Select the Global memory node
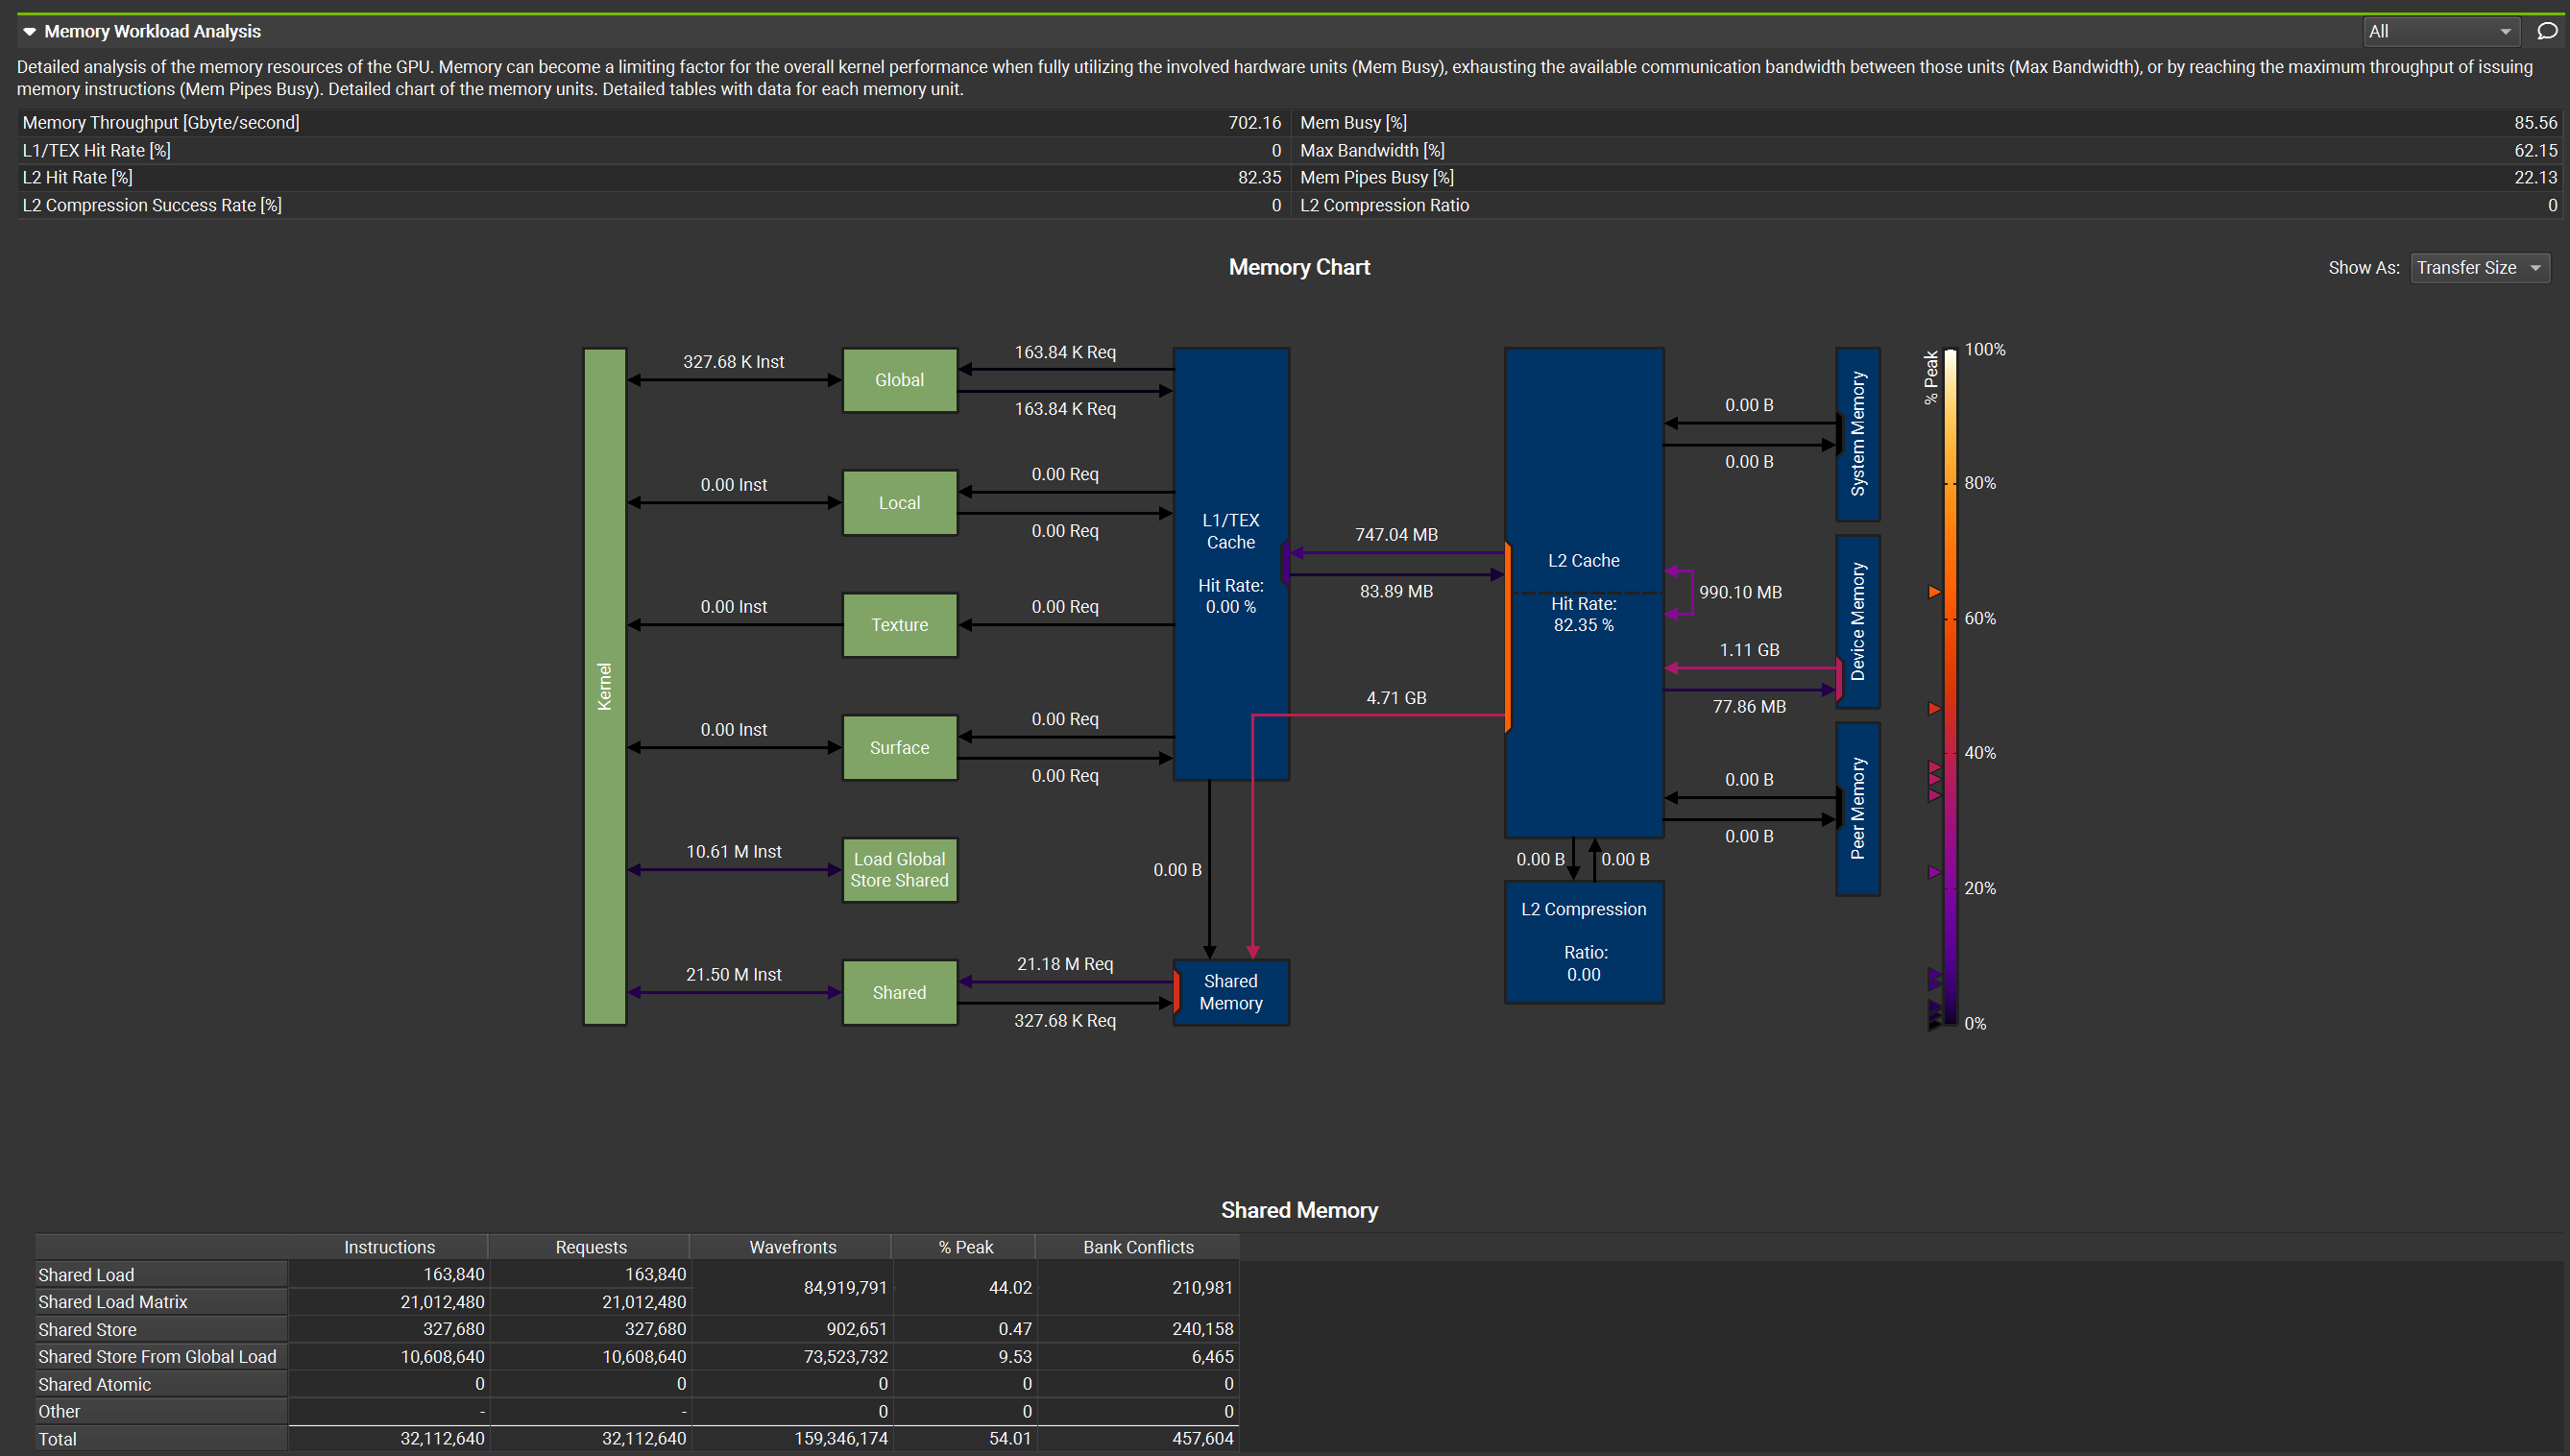Screen dimensions: 2570x1456 [x=899, y=380]
